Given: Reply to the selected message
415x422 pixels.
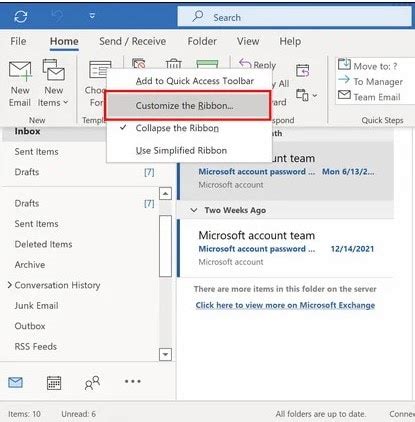Looking at the screenshot, I should (258, 64).
